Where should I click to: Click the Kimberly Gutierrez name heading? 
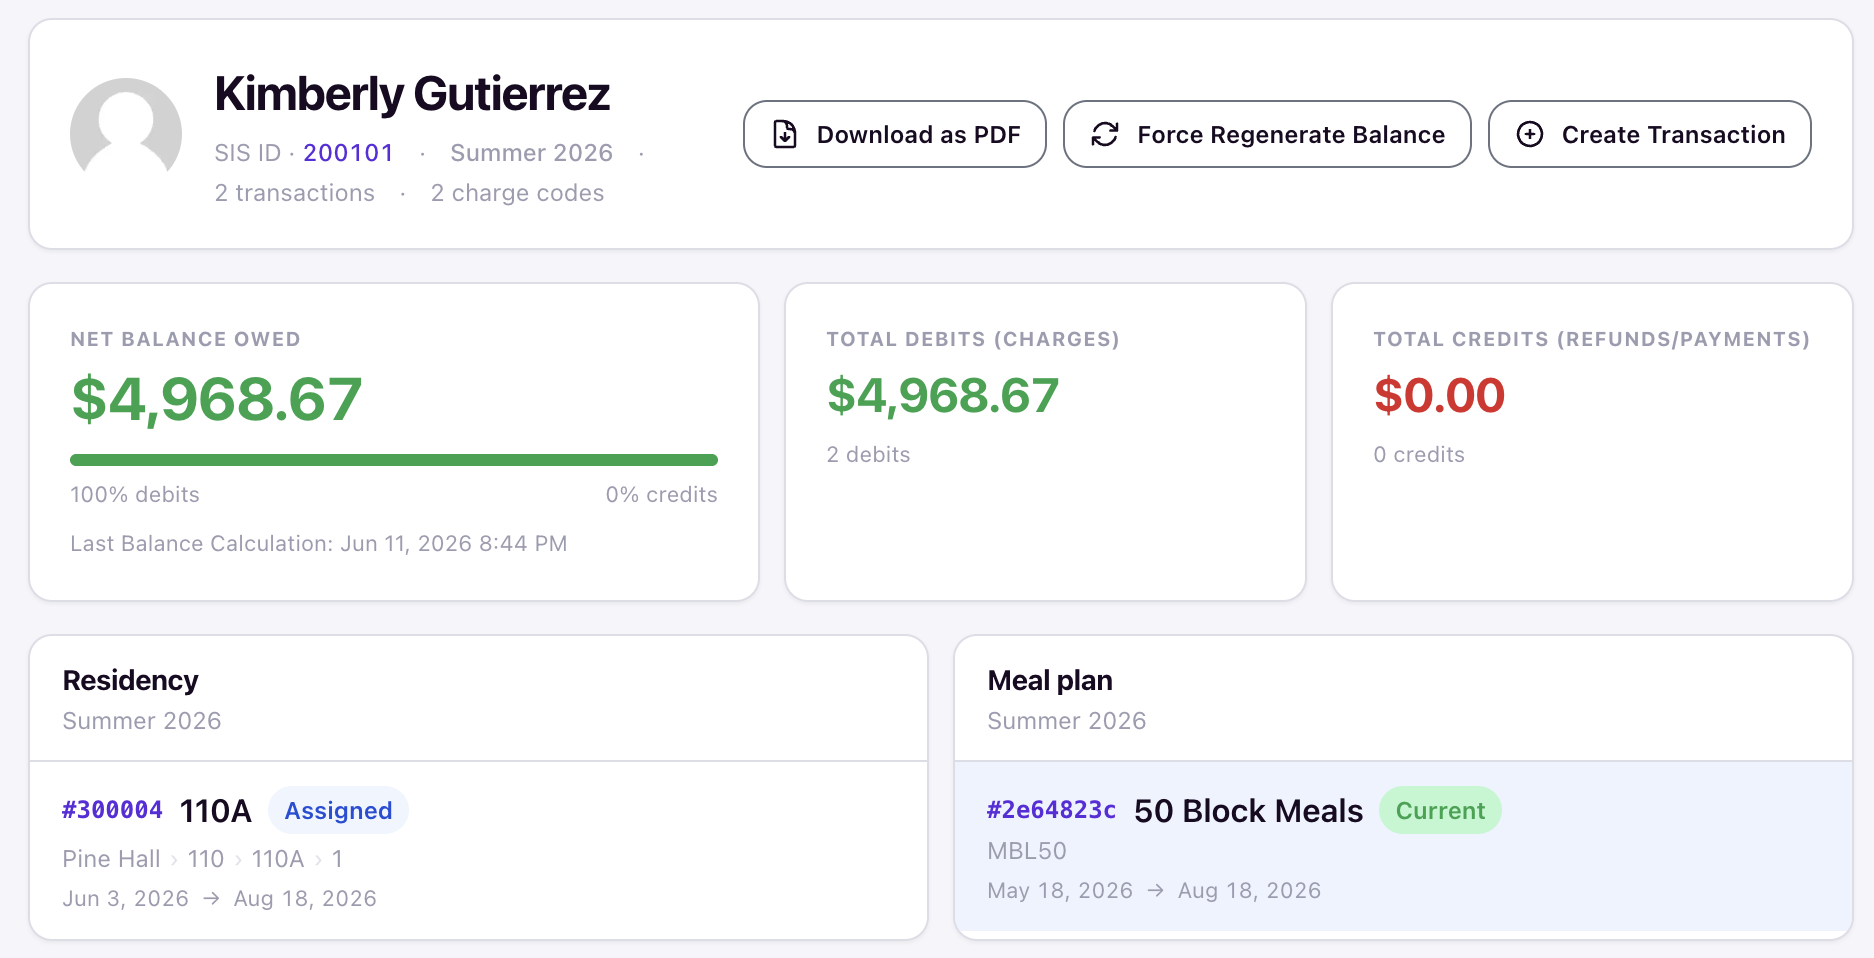[412, 94]
